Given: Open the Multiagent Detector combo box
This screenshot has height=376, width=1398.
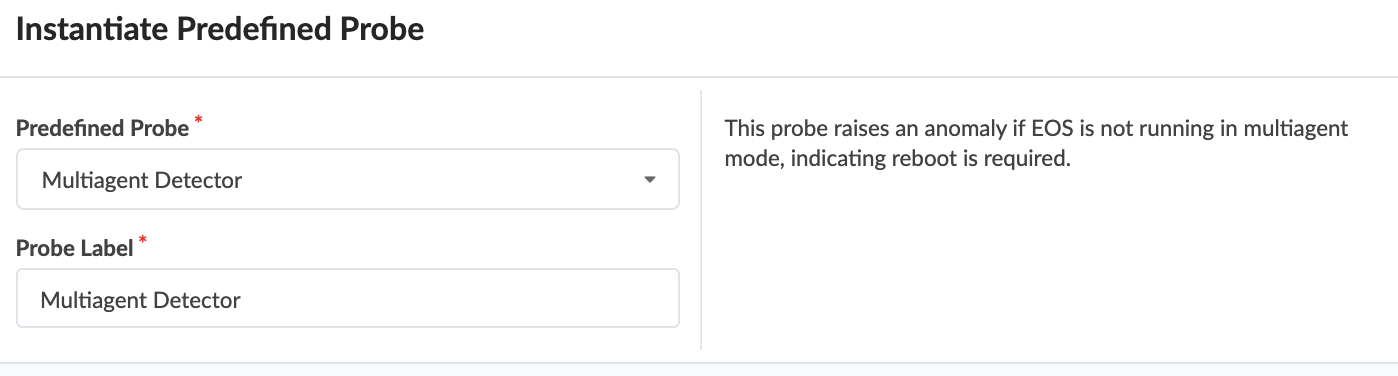Looking at the screenshot, I should 348,180.
